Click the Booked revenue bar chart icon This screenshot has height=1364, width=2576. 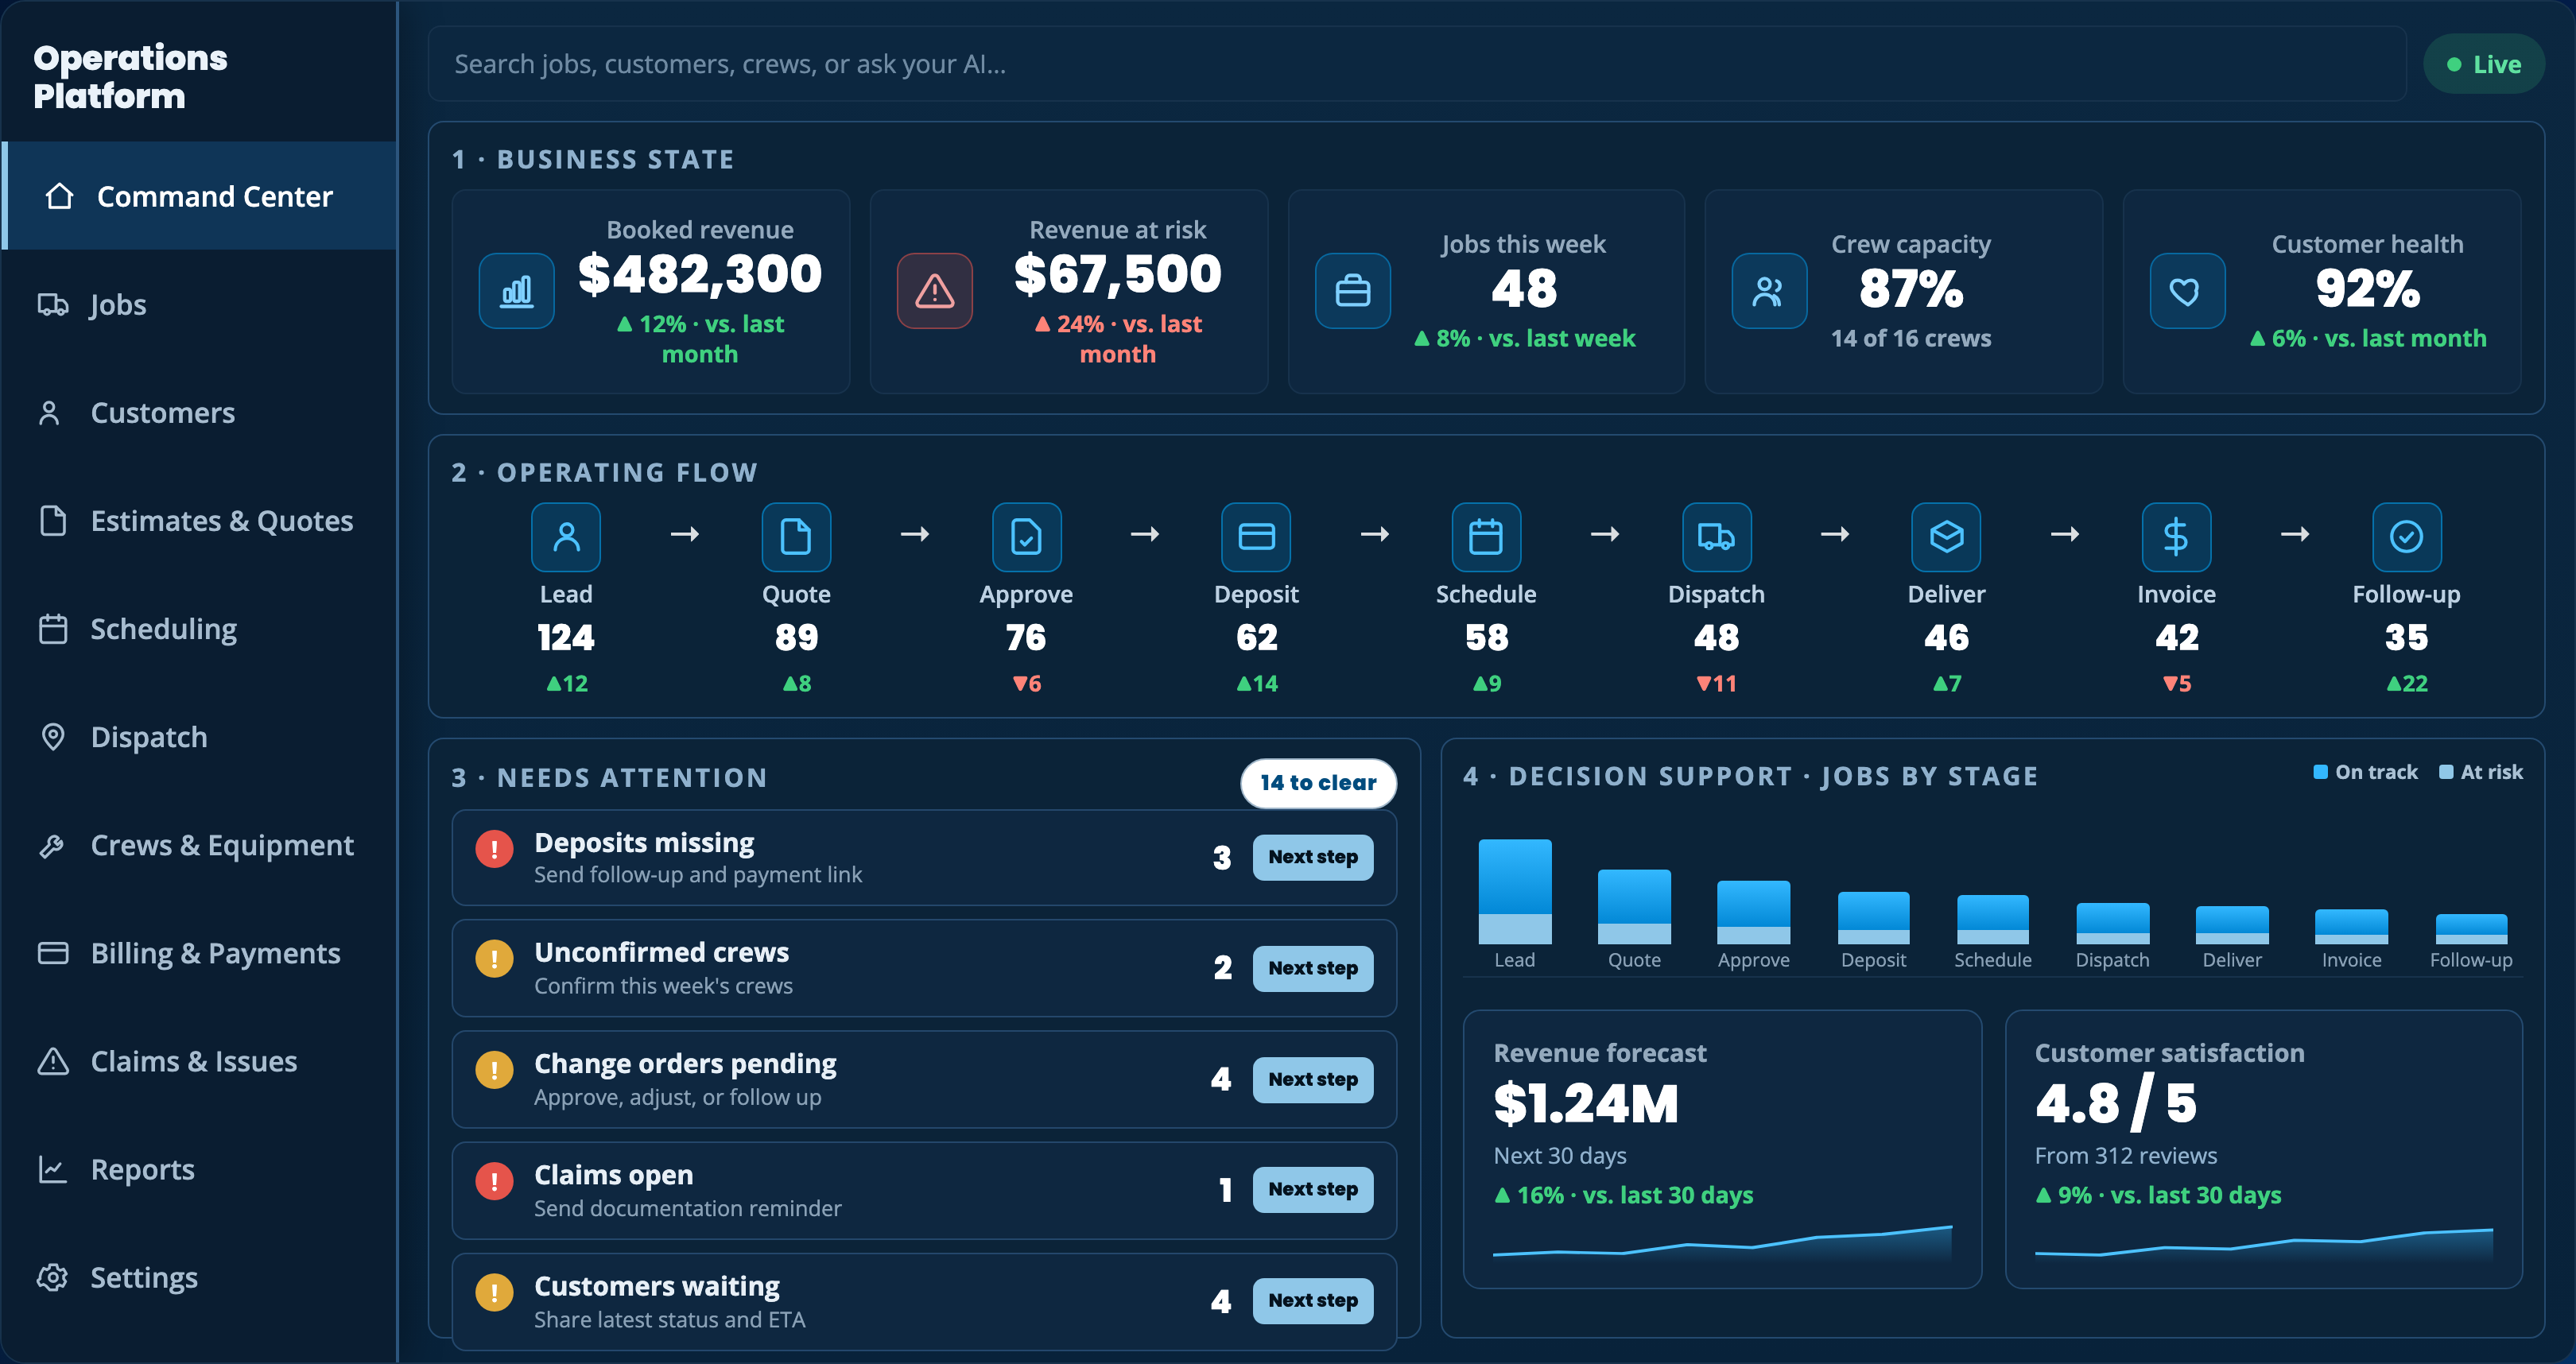516,291
